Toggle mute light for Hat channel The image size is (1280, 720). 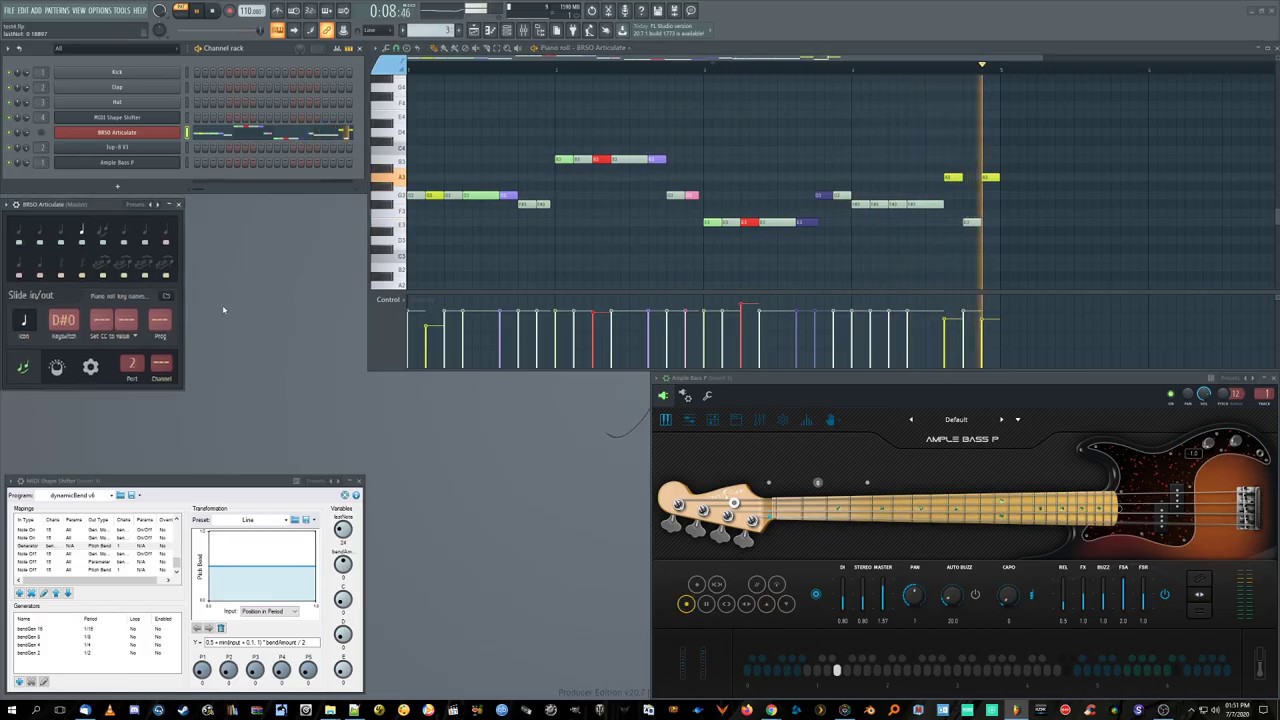pyautogui.click(x=9, y=102)
